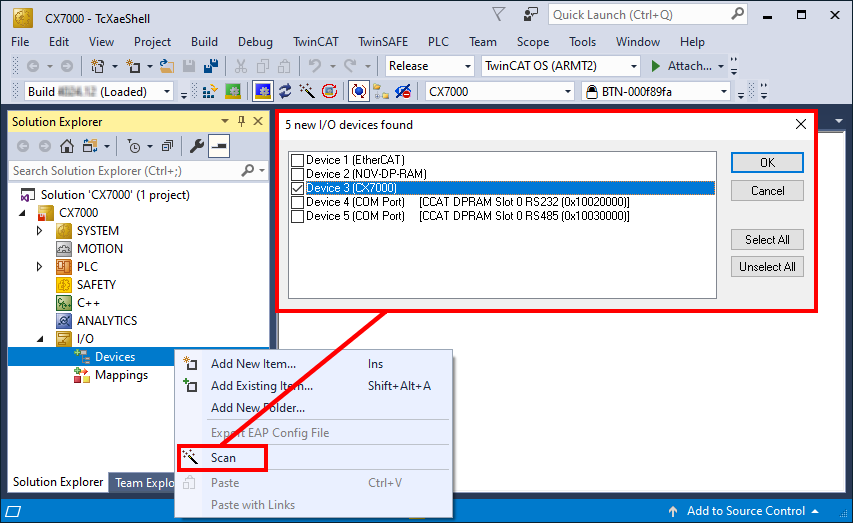Check the Device 5 (COM Port) RS485 checkbox

click(297, 217)
